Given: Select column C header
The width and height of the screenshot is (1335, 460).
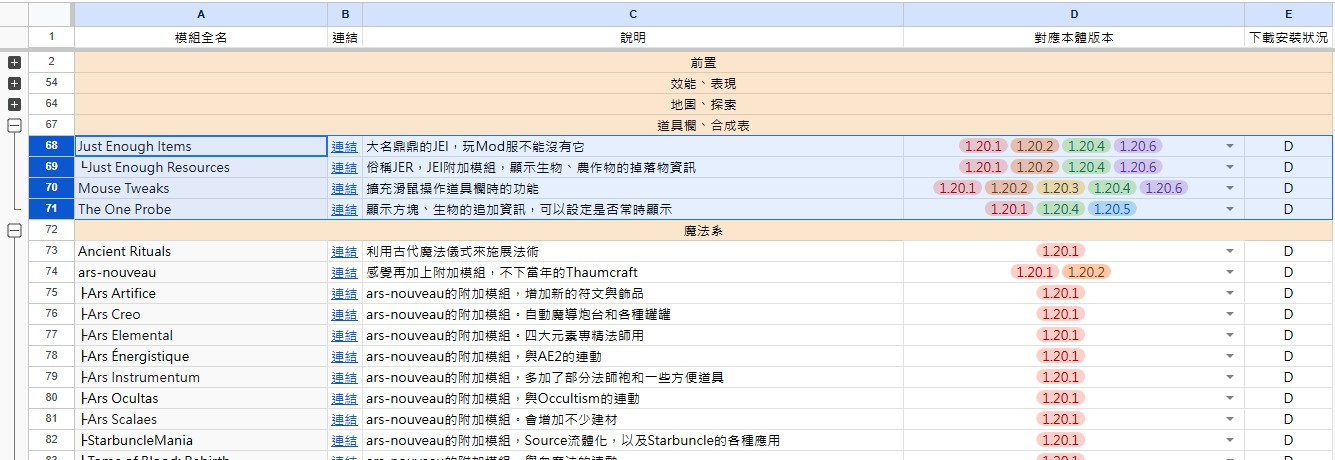Looking at the screenshot, I should (x=633, y=14).
